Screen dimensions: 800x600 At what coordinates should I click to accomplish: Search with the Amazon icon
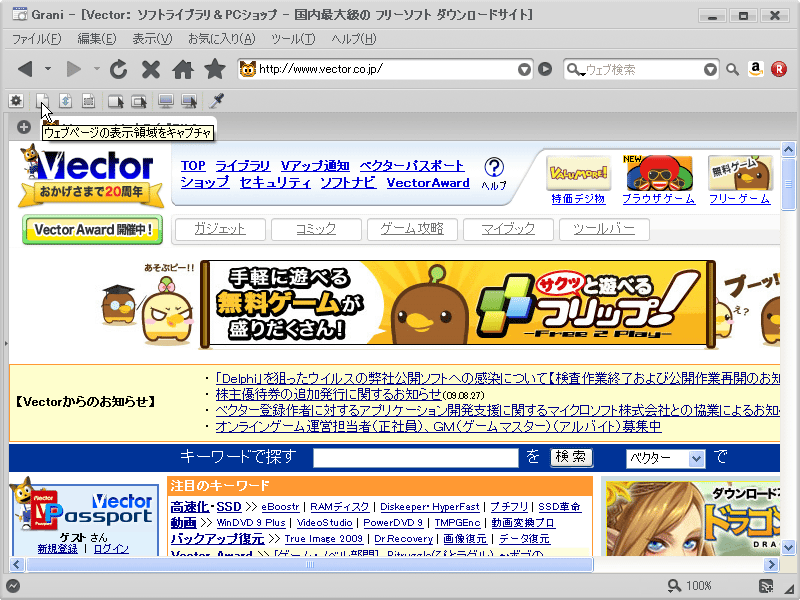(x=756, y=69)
